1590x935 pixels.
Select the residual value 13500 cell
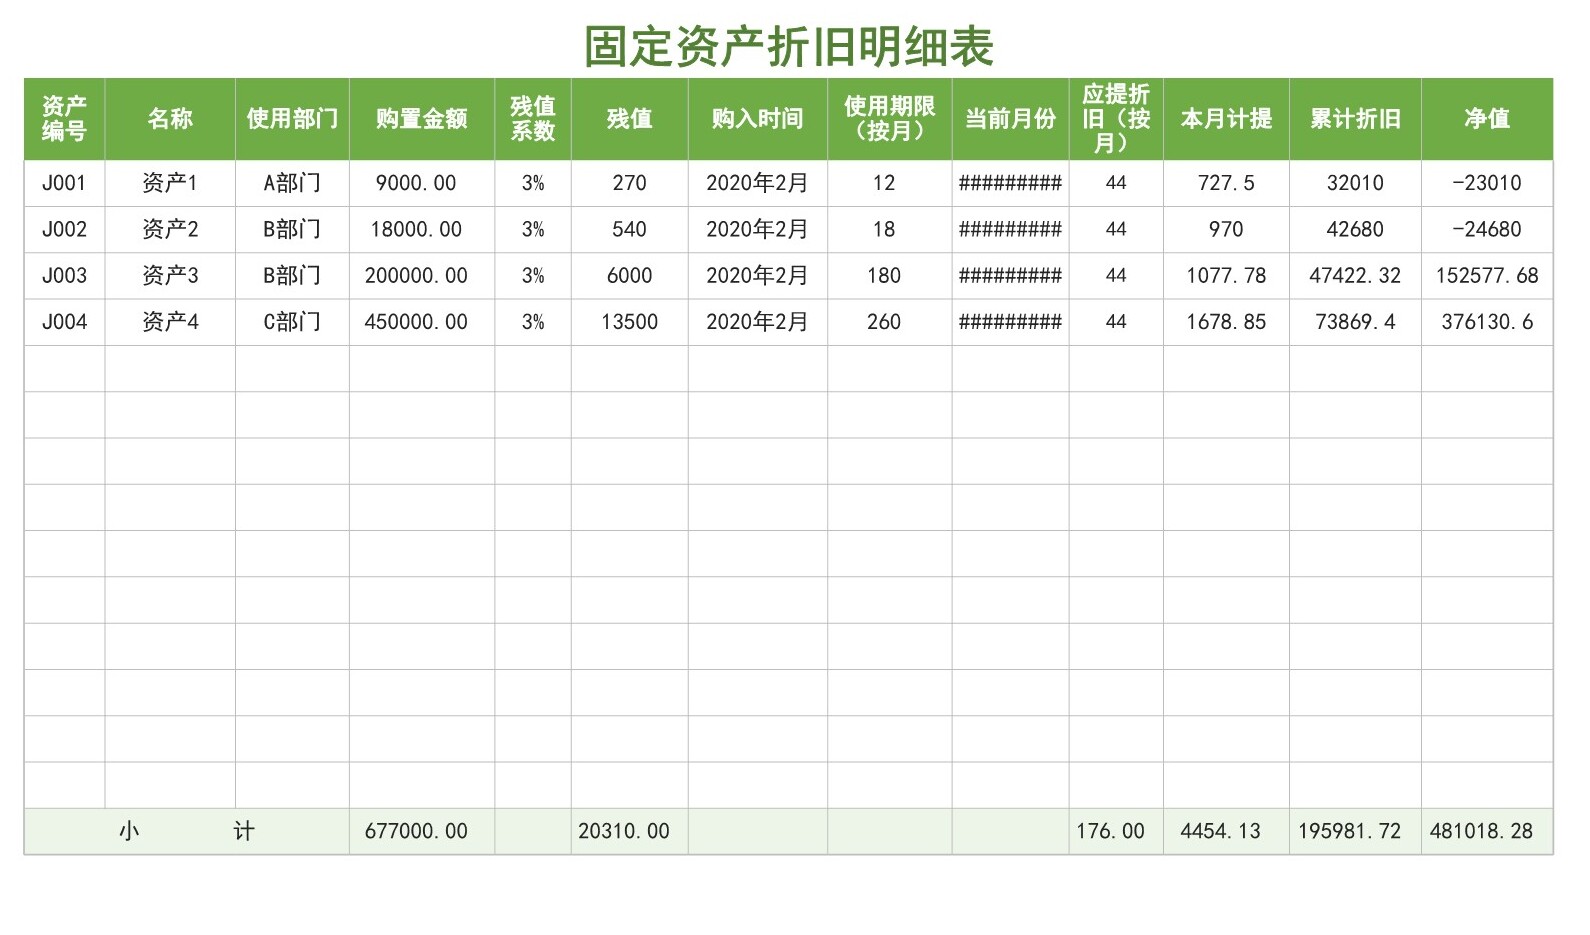(x=629, y=322)
